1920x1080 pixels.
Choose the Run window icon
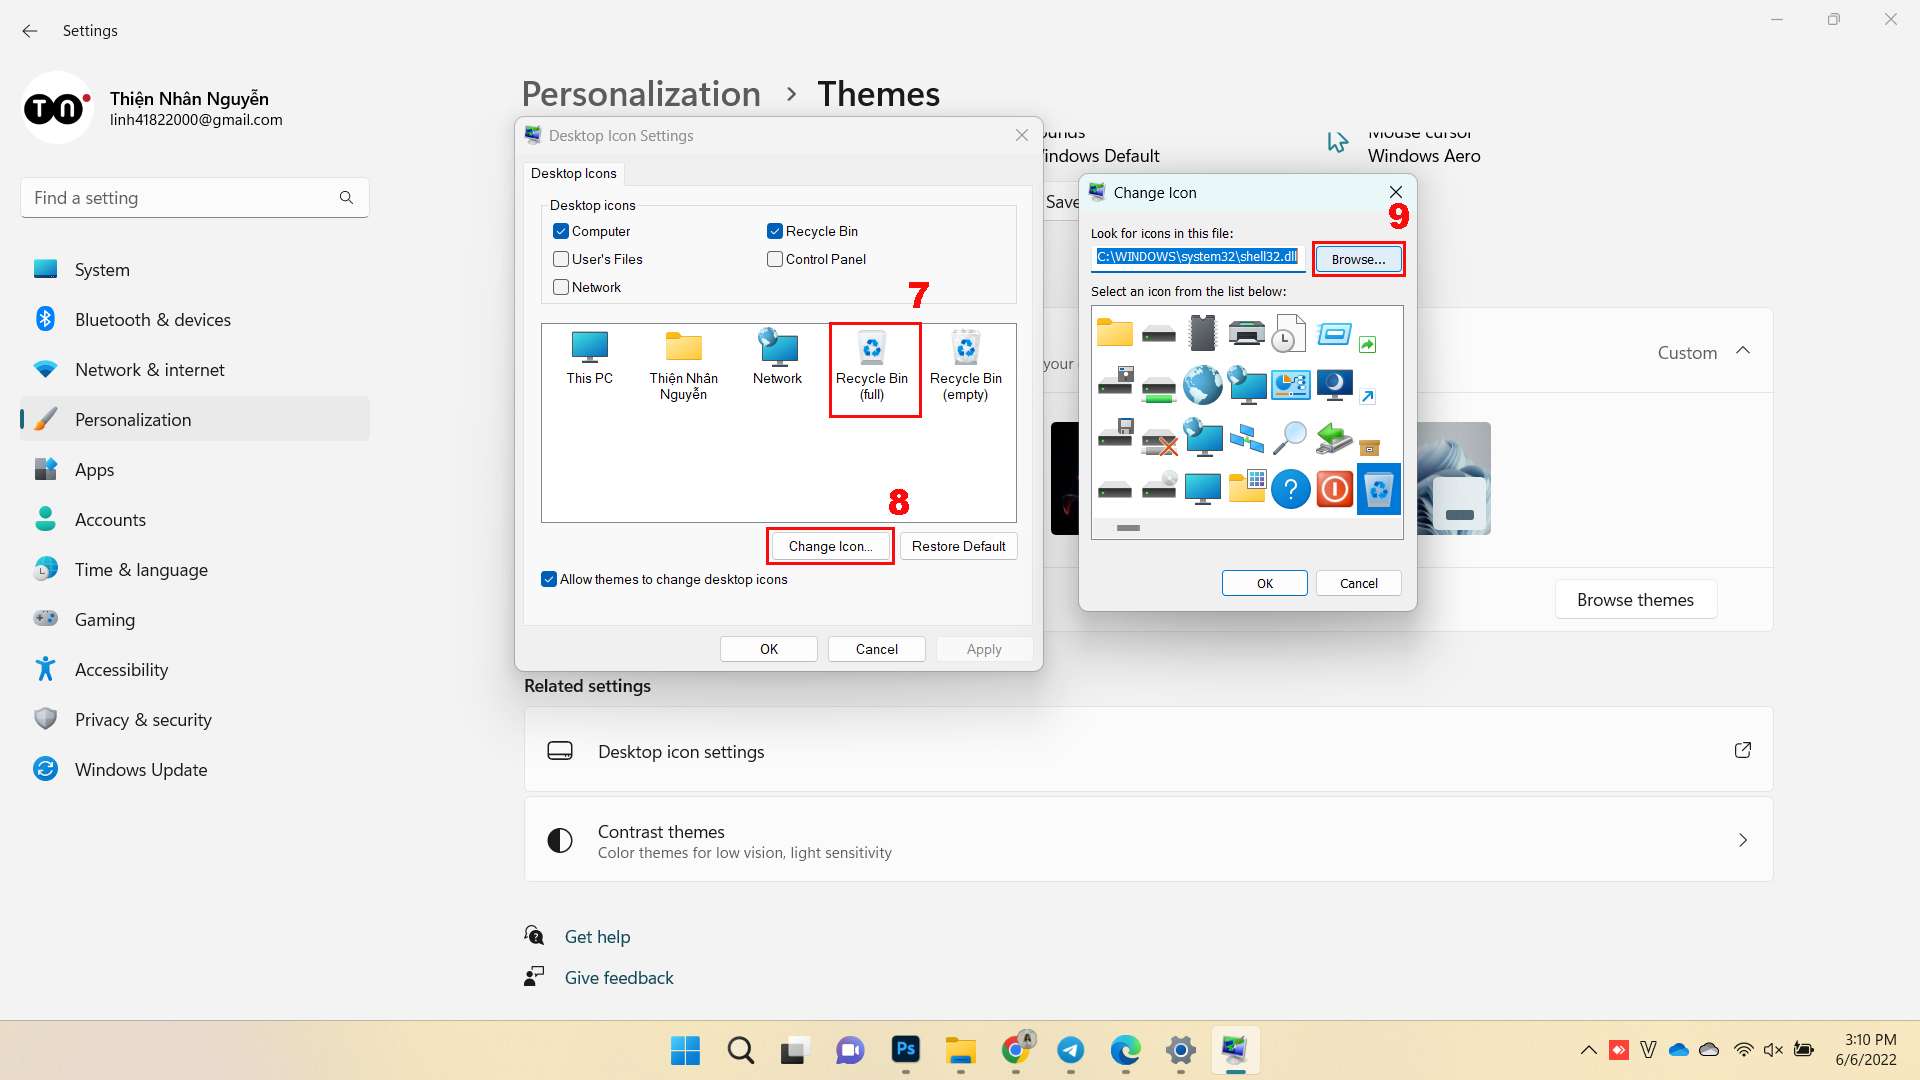pyautogui.click(x=1334, y=333)
